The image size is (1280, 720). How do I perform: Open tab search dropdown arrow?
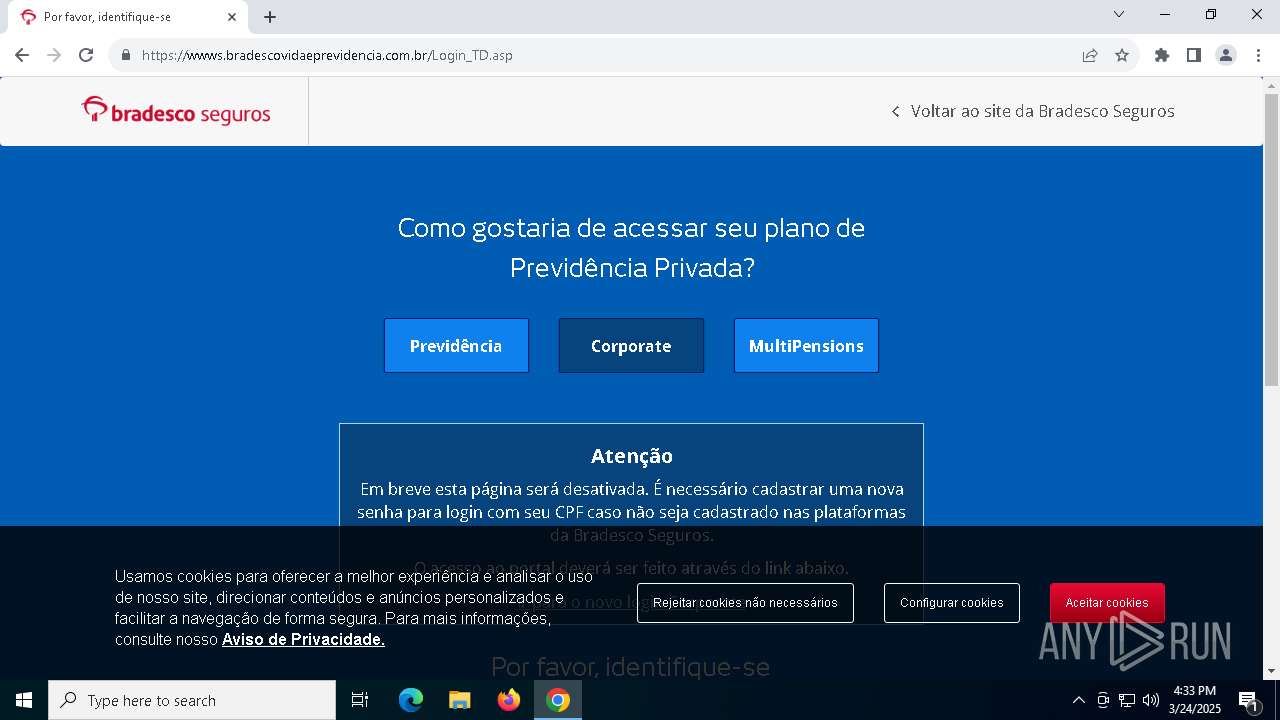pyautogui.click(x=1119, y=14)
